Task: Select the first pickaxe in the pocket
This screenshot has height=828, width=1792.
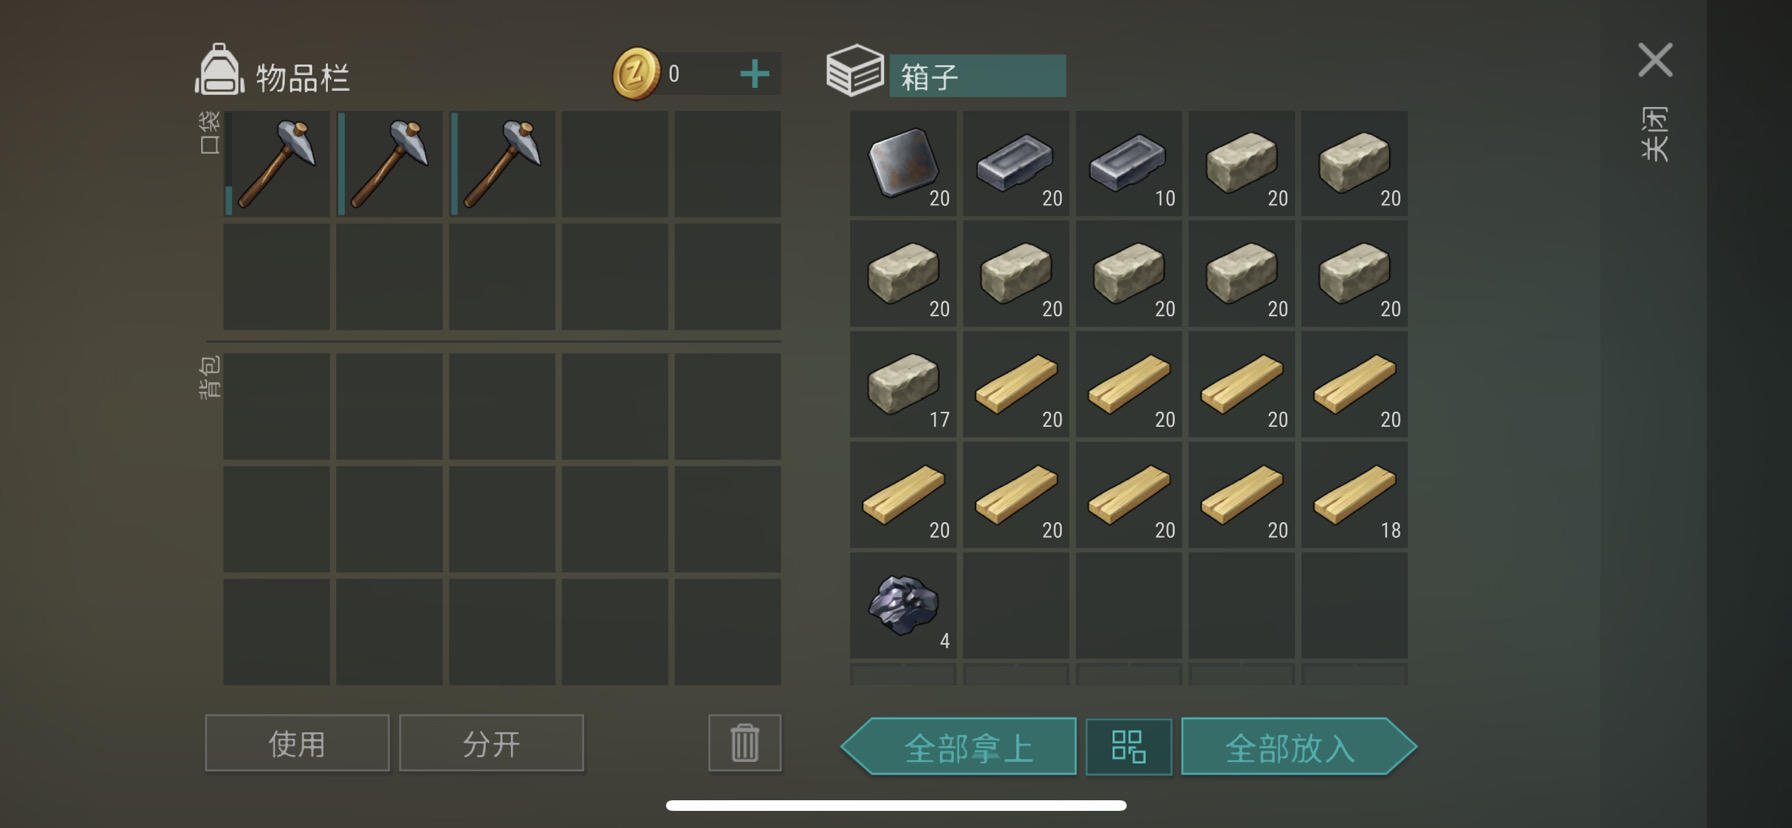Action: coord(277,164)
